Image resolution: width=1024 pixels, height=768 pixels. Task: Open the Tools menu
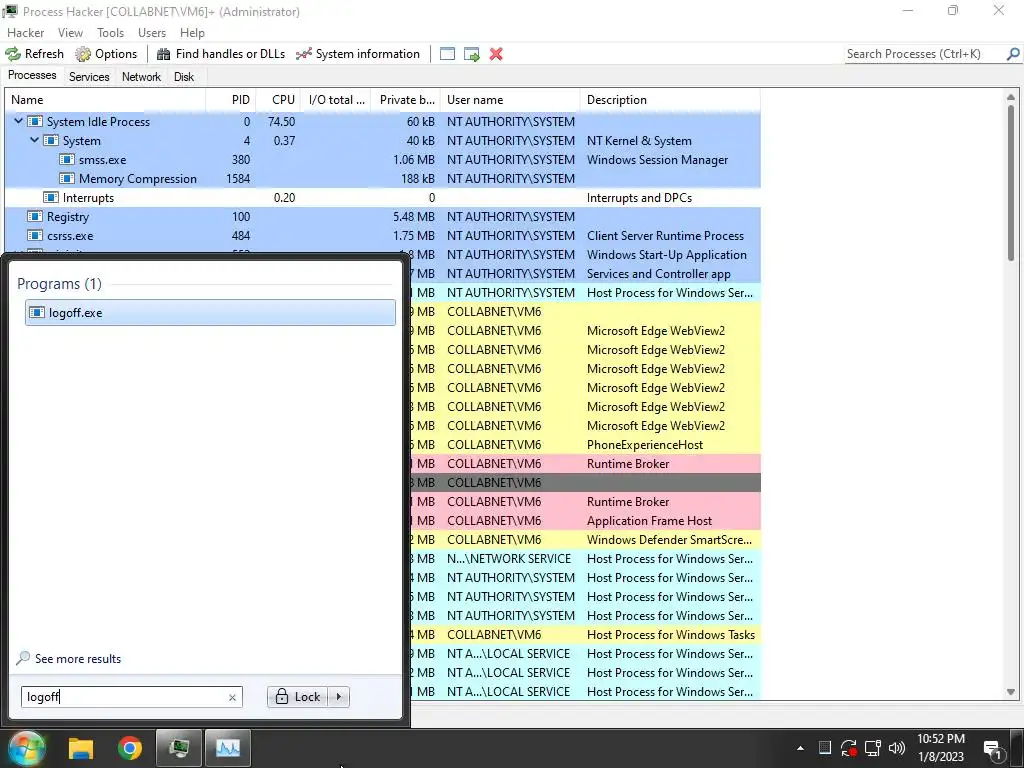(110, 33)
